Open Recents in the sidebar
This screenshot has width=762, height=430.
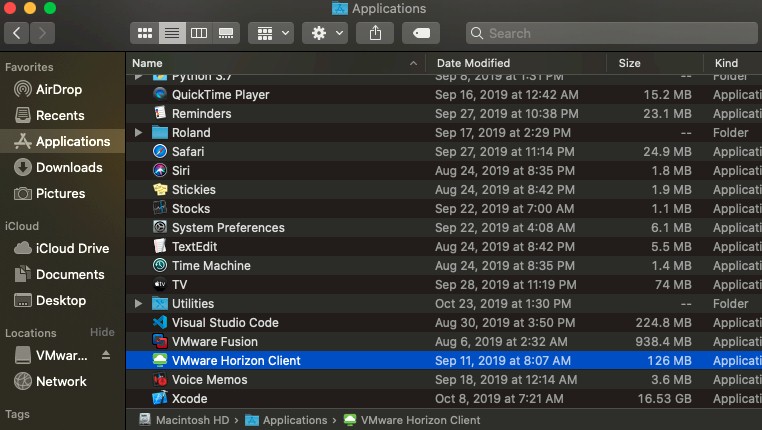click(x=62, y=115)
